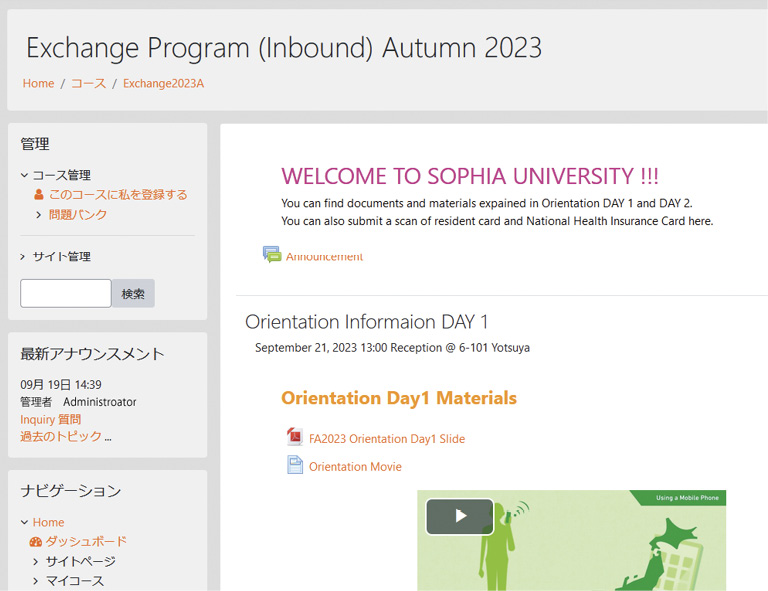The width and height of the screenshot is (768, 591).
Task: Open the Exchange2023A breadcrumb link
Action: point(163,84)
